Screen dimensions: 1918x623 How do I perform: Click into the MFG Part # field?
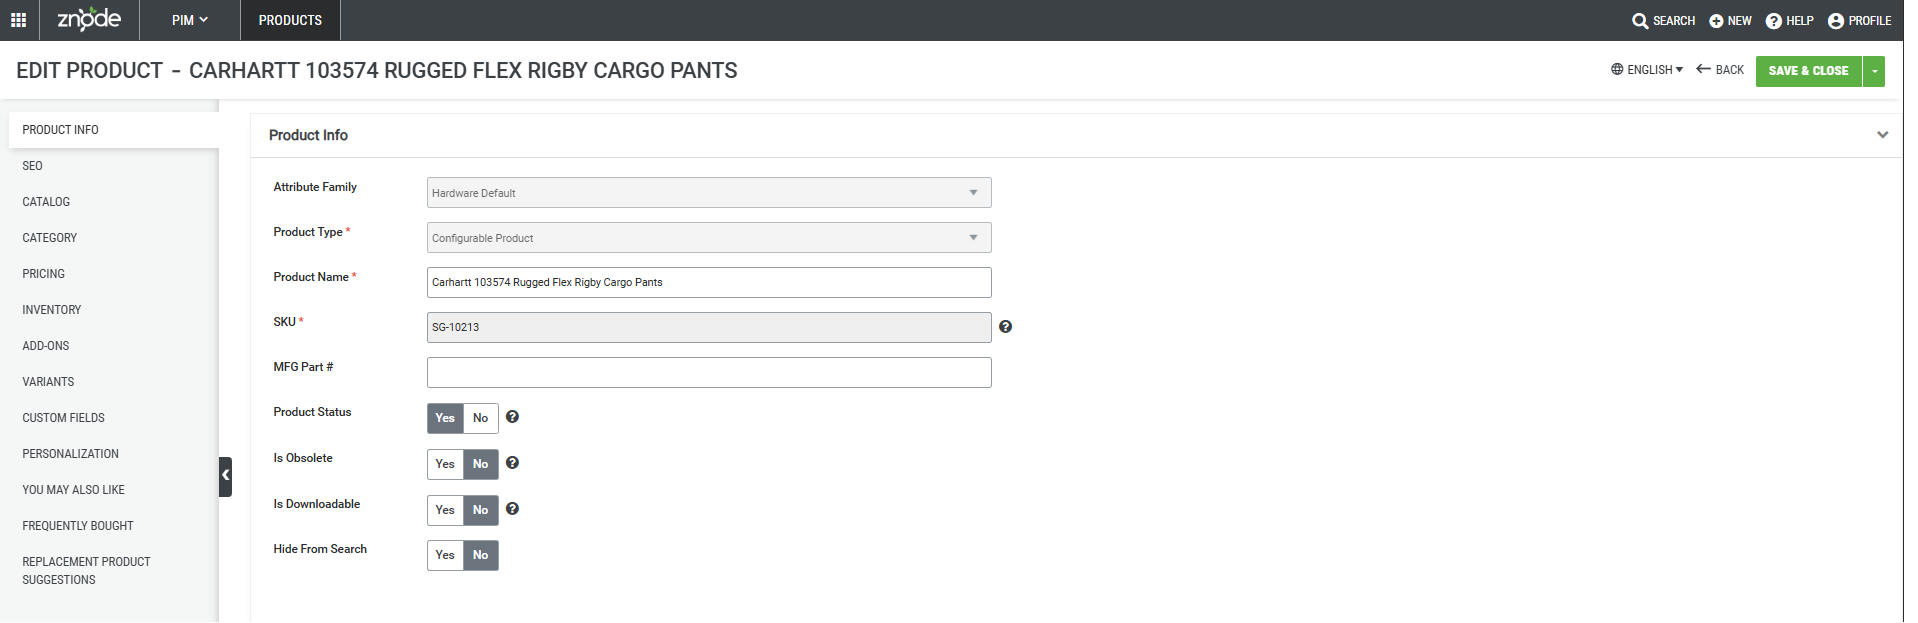coord(709,372)
